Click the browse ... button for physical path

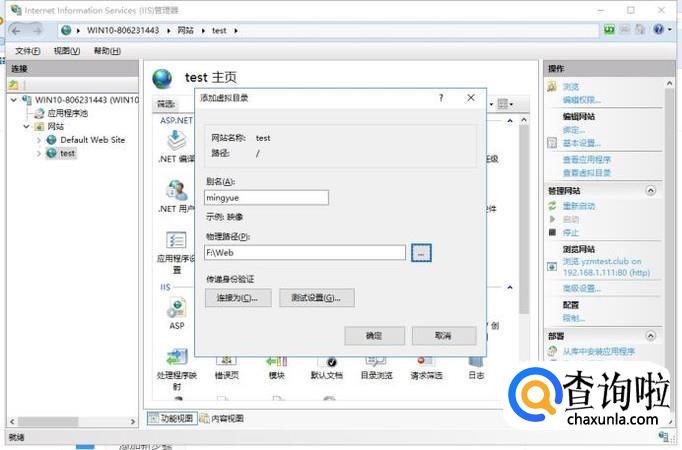click(x=421, y=253)
